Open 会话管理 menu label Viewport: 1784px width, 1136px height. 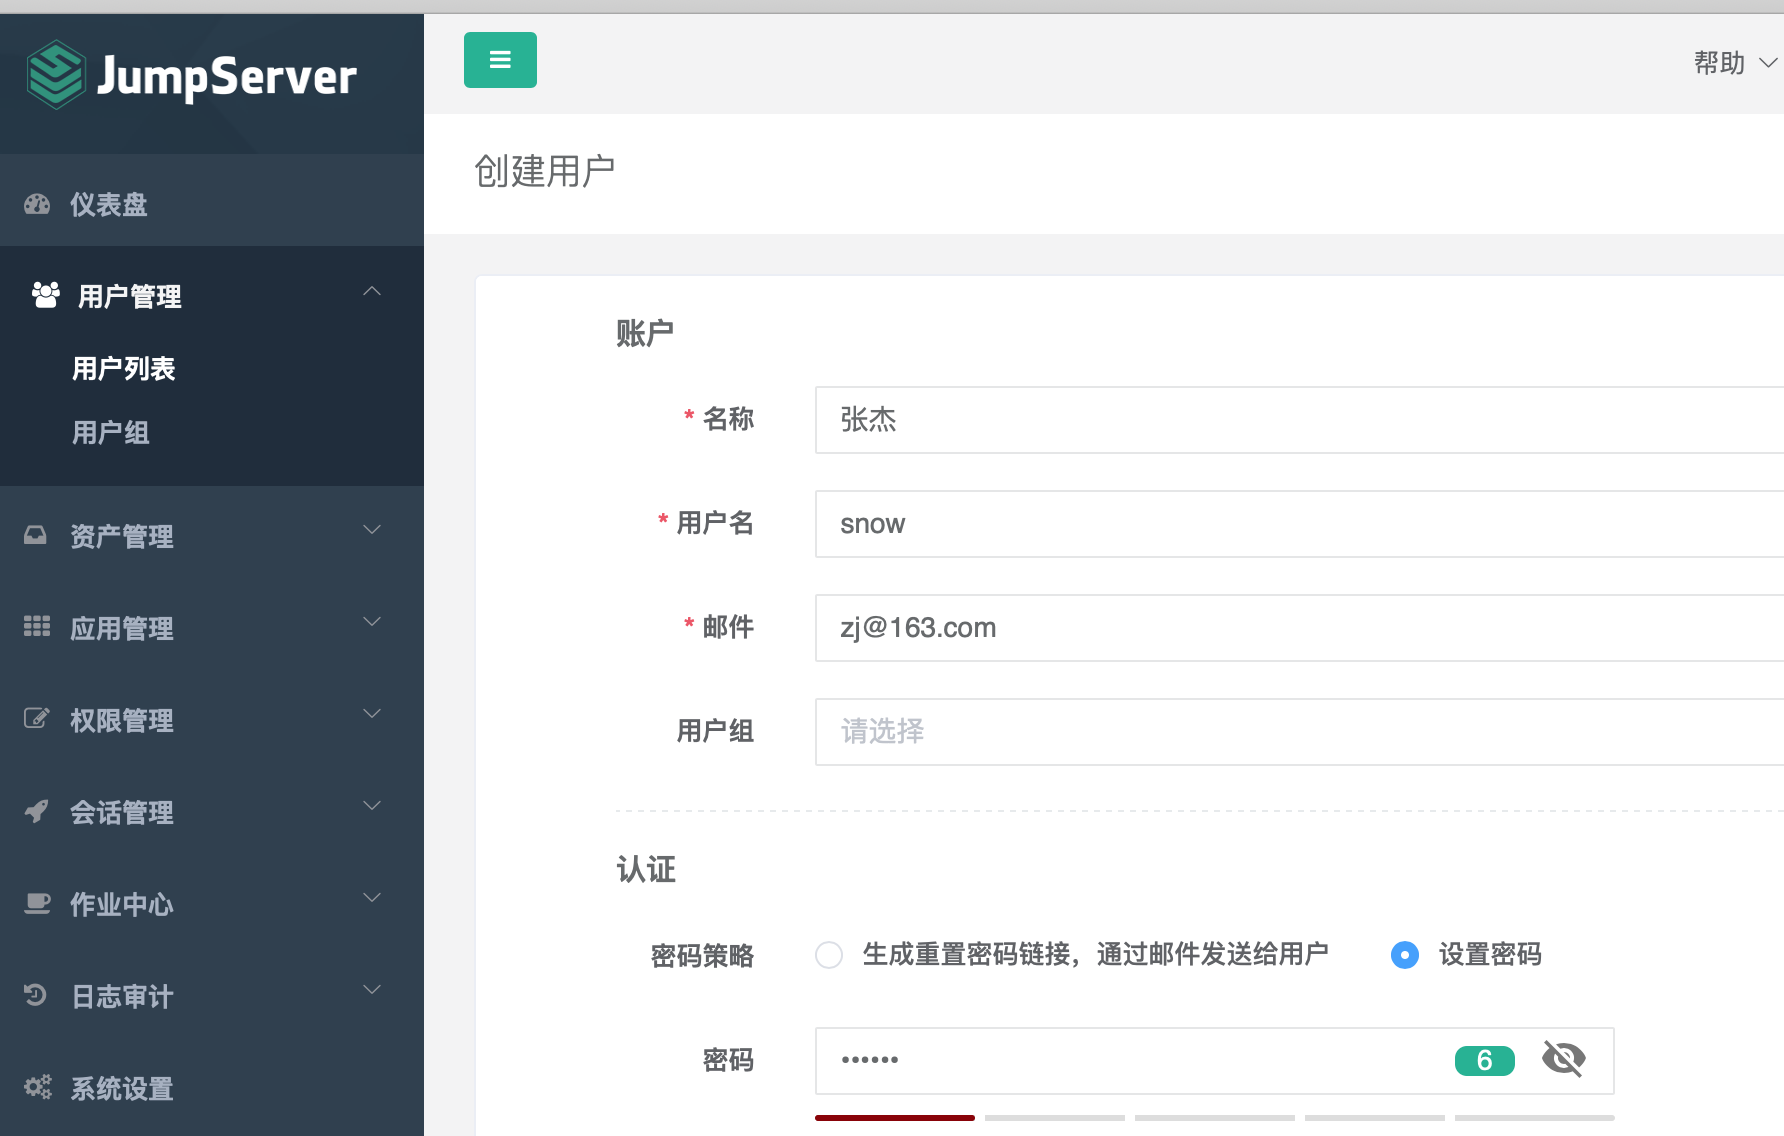coord(122,813)
